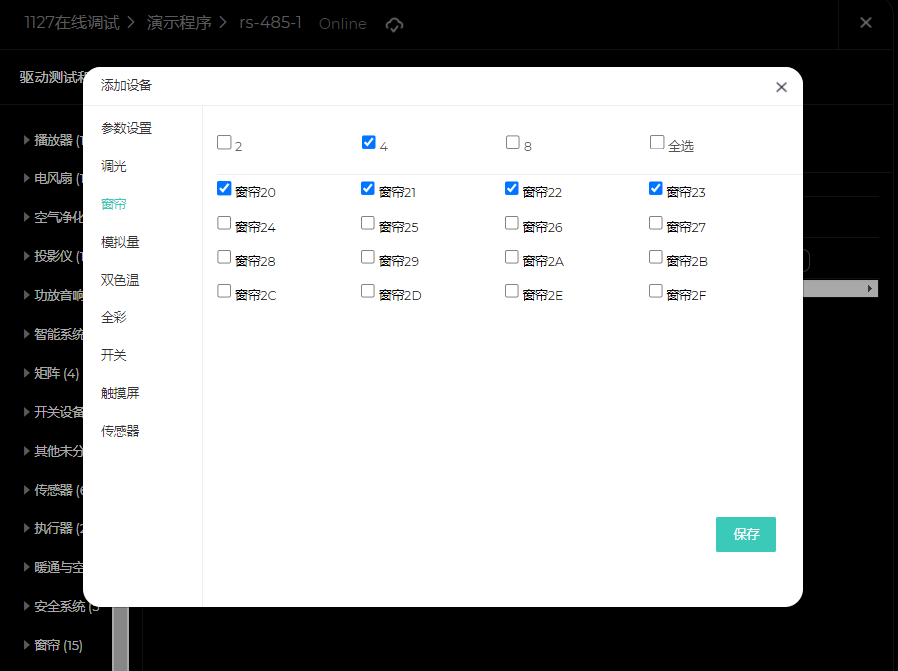
Task: Check the 8 checkbox
Action: [x=513, y=142]
